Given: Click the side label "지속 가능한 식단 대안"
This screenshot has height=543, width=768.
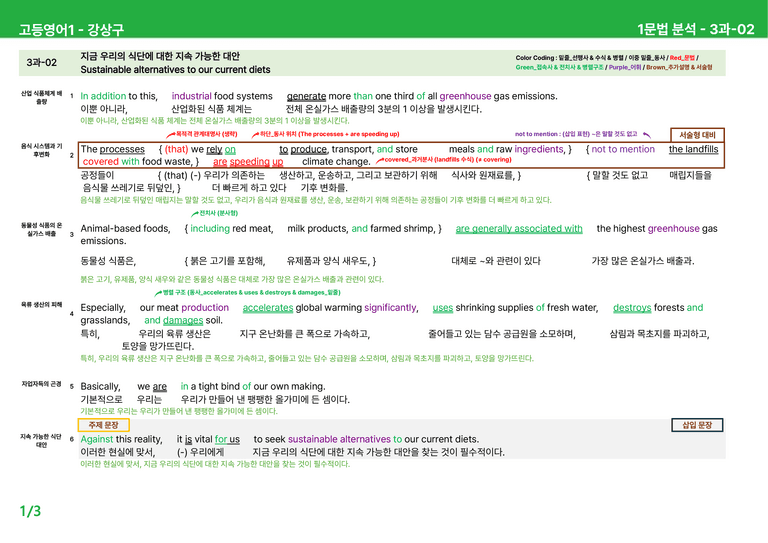Looking at the screenshot, I should pos(41,441).
